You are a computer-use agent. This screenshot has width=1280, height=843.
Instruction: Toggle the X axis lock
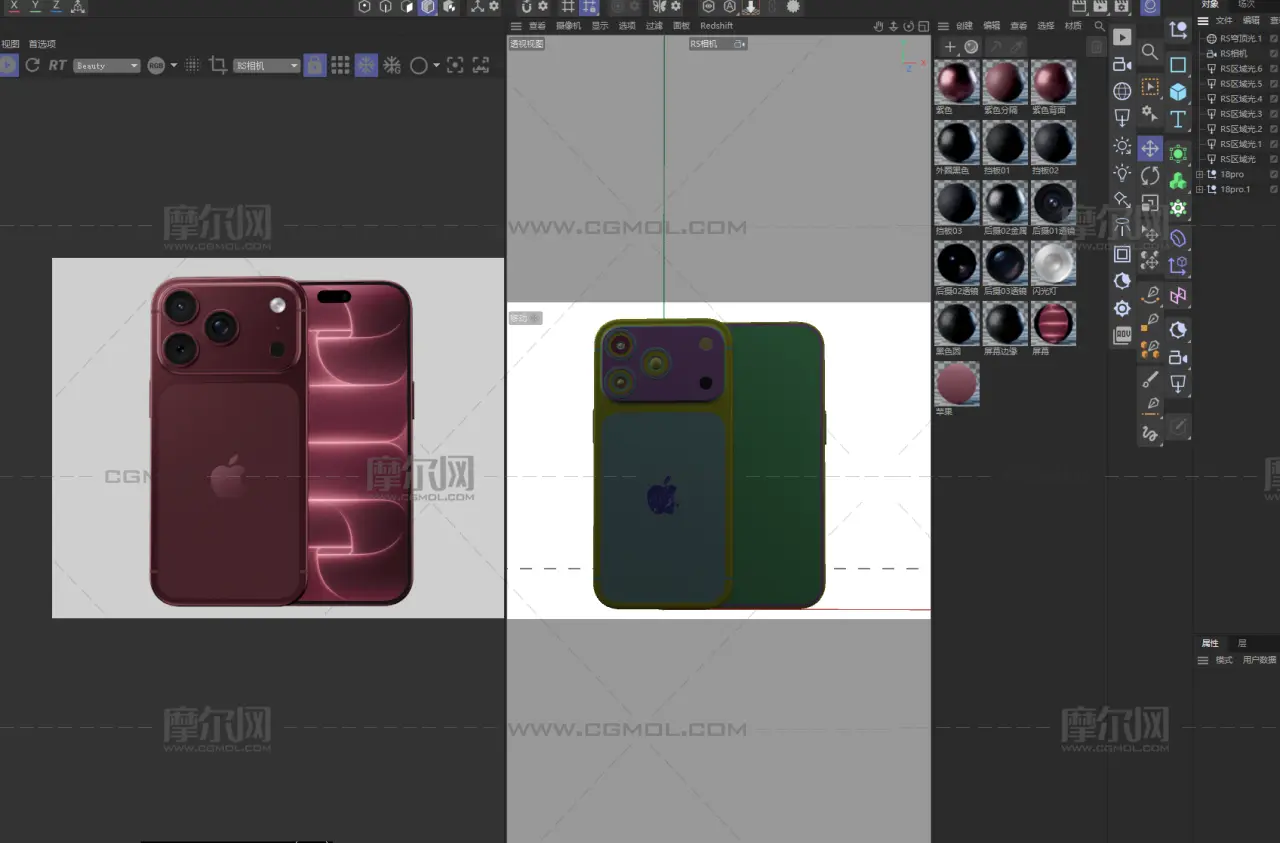(14, 6)
